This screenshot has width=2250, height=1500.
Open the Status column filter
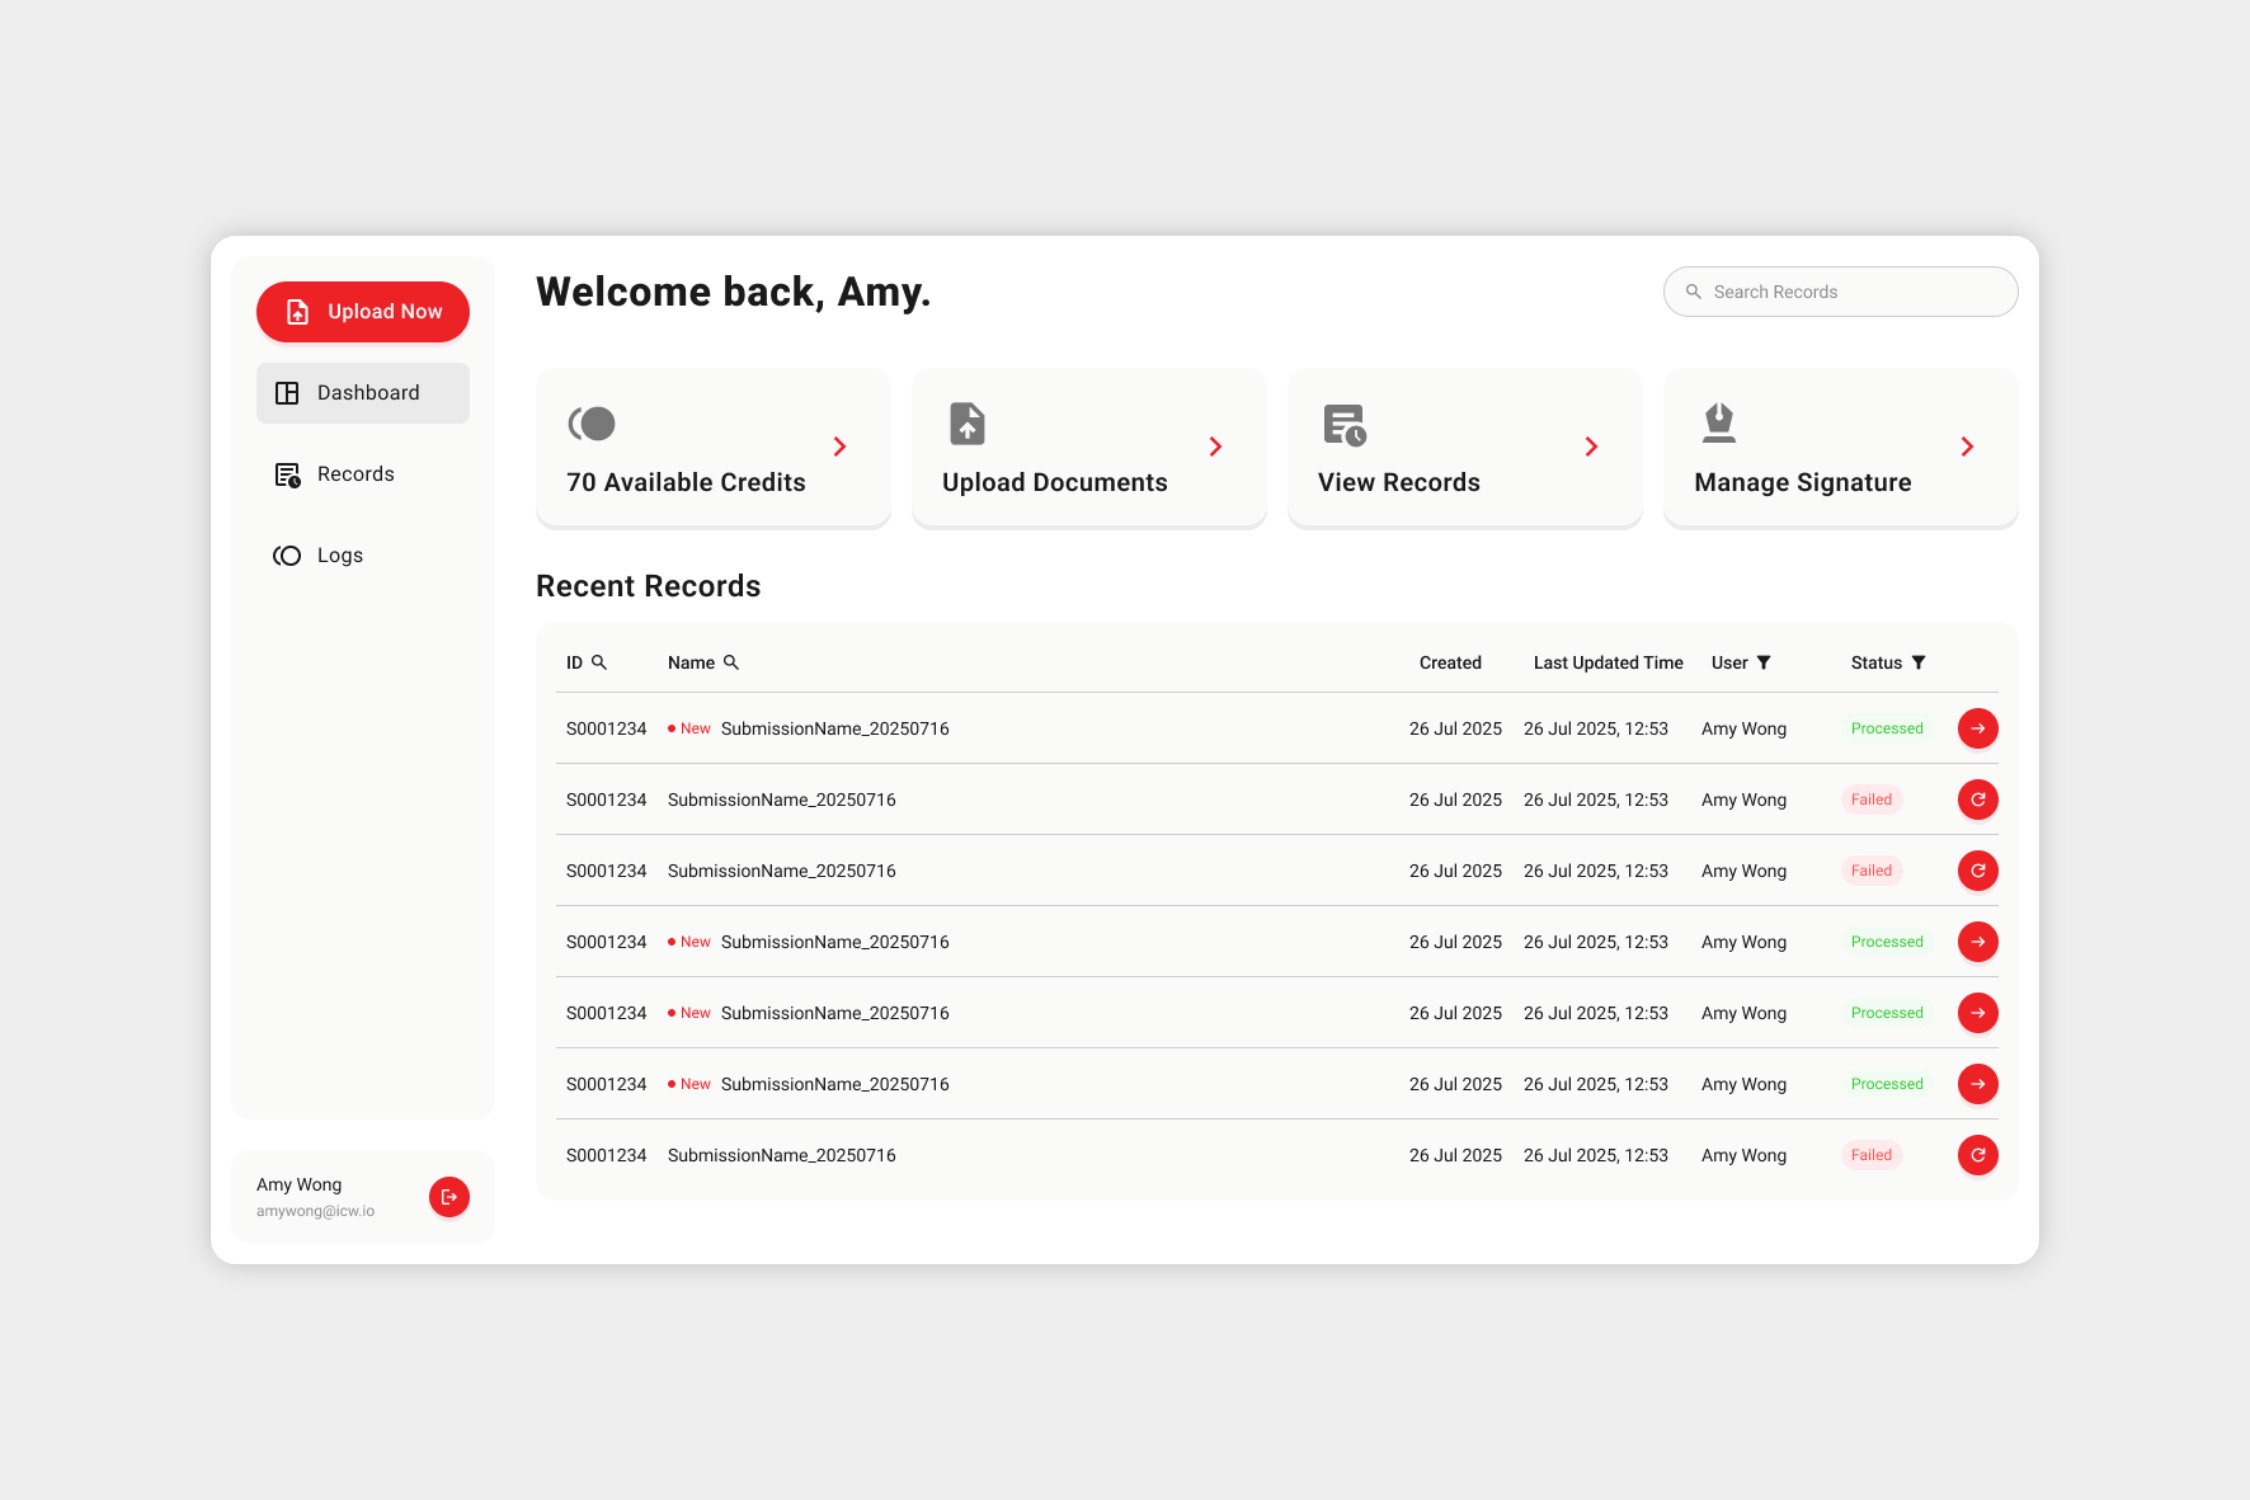coord(1918,662)
